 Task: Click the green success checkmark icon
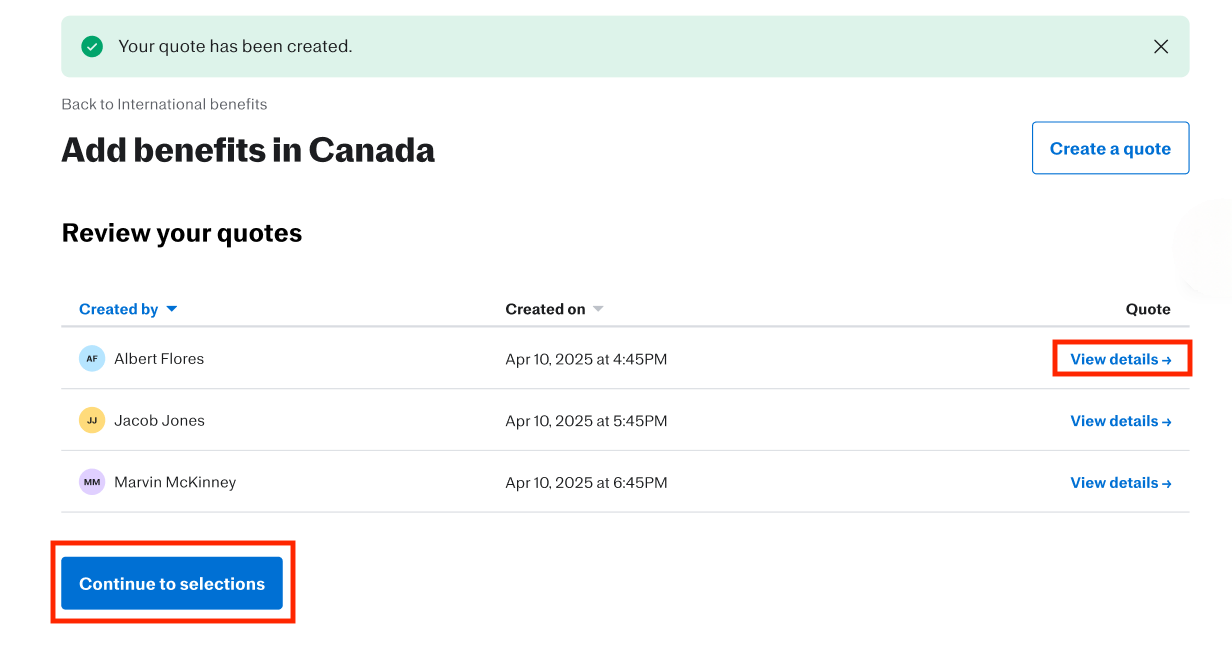click(x=92, y=47)
